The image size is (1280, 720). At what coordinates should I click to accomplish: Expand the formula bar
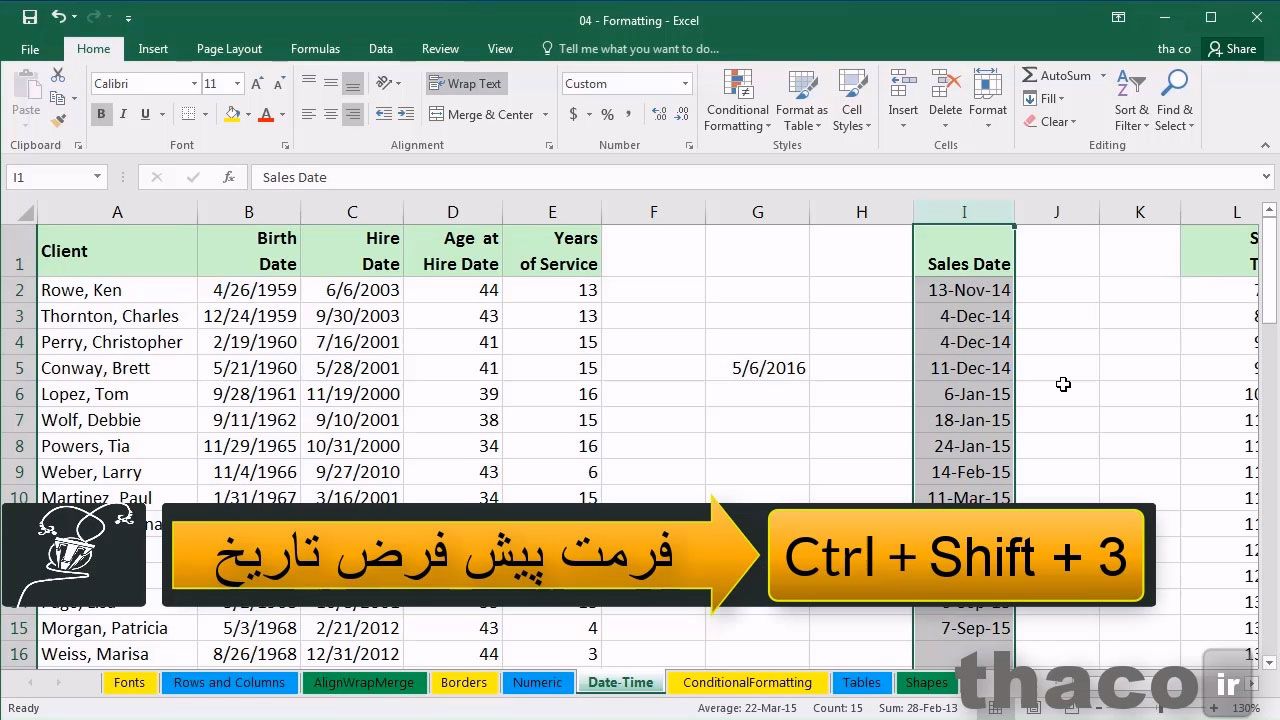point(1267,177)
